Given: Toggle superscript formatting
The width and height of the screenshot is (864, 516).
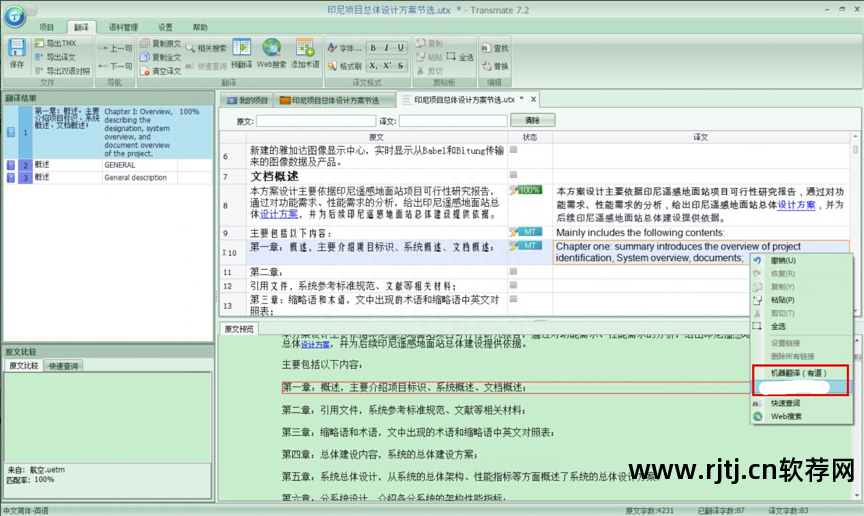Looking at the screenshot, I should 387,66.
